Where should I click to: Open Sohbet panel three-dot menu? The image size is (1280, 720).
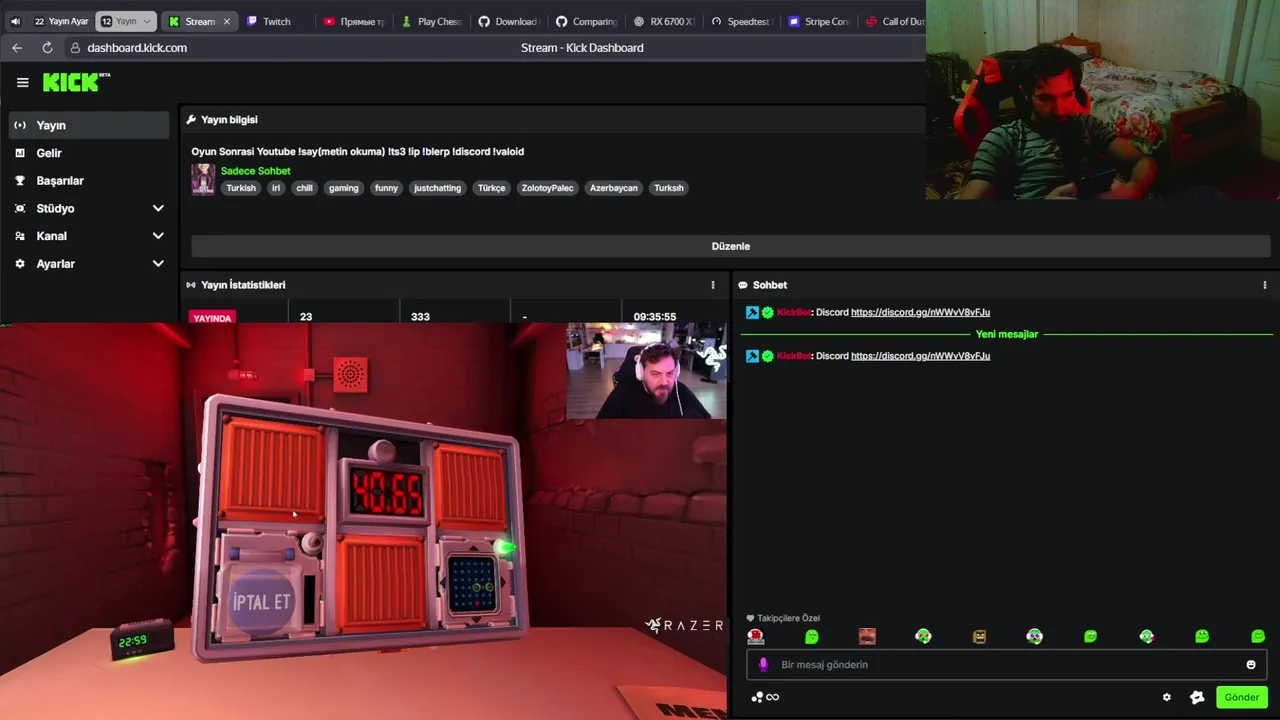tap(1264, 285)
